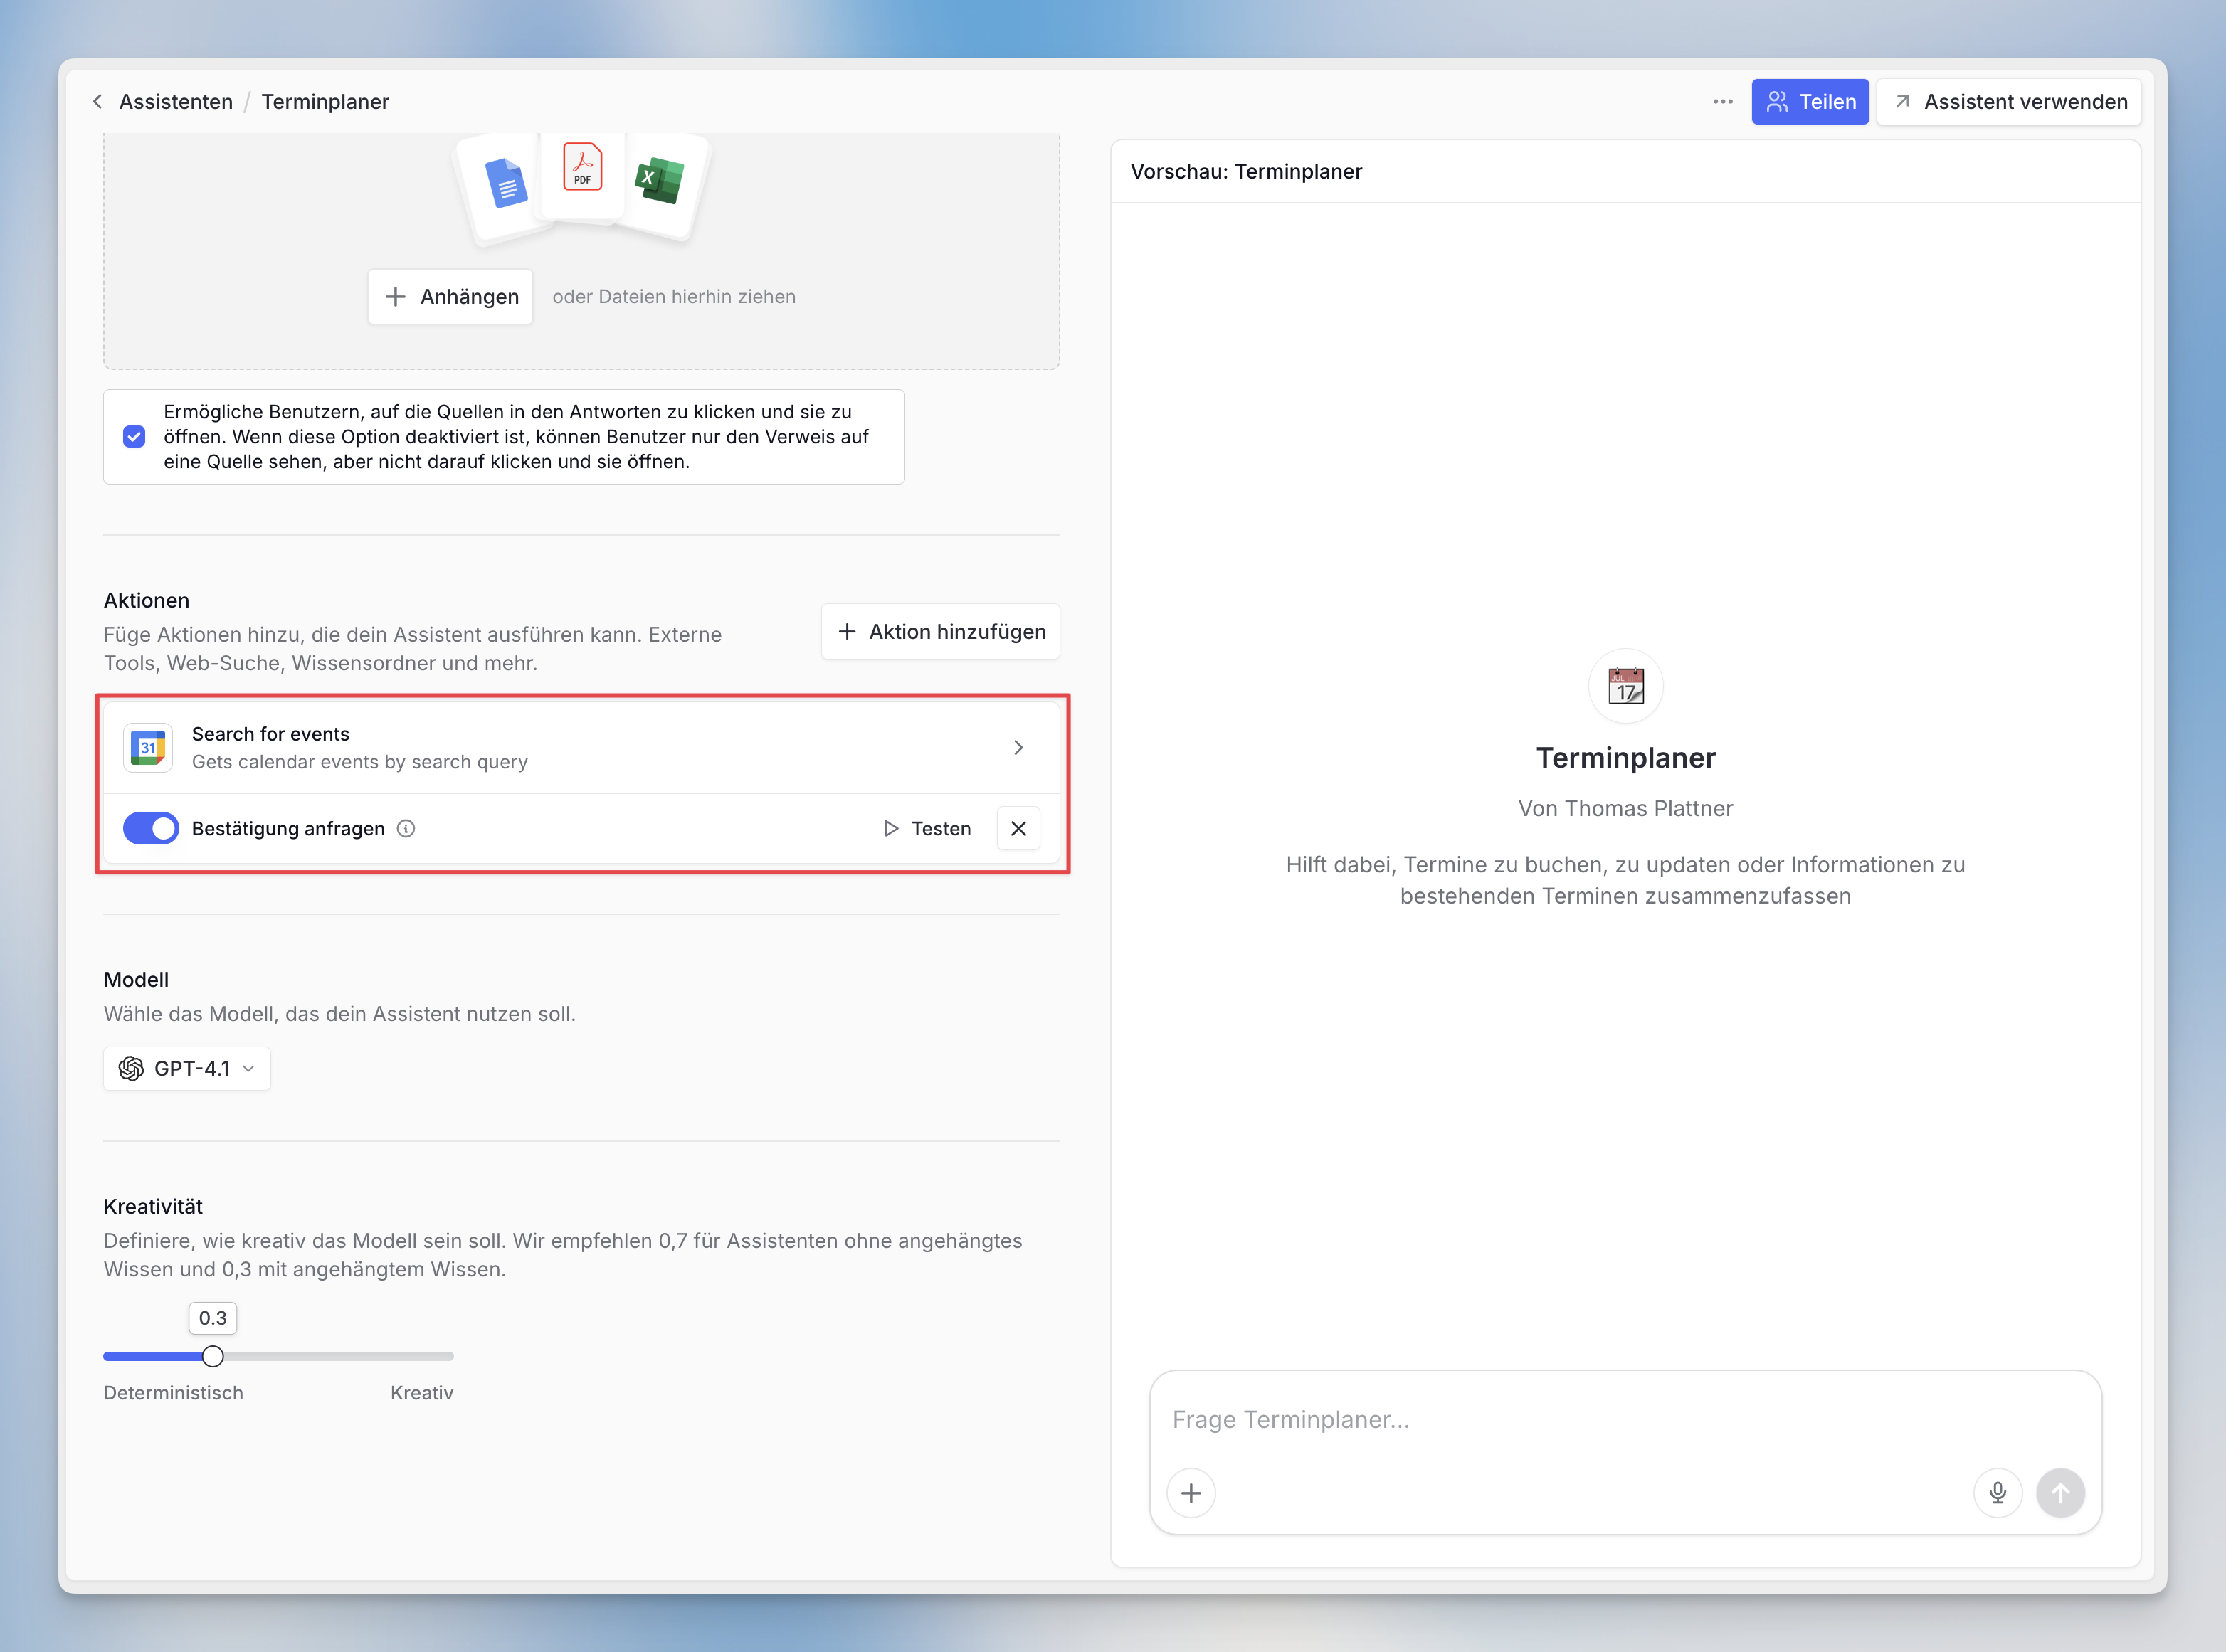Screen dimensions: 2226x1652
Task: Toggle the Bestätigung anfragen switch
Action: tap(151, 828)
